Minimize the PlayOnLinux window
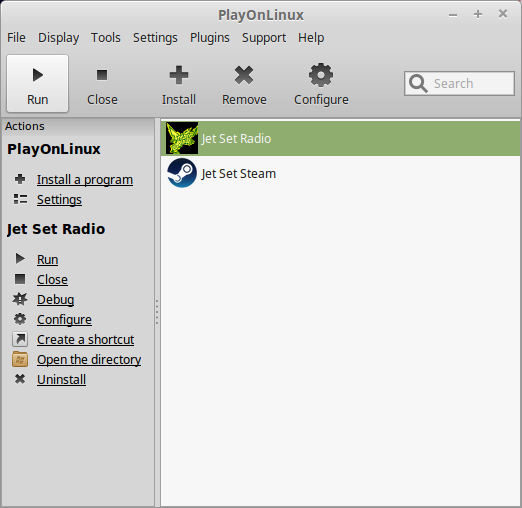 point(453,15)
